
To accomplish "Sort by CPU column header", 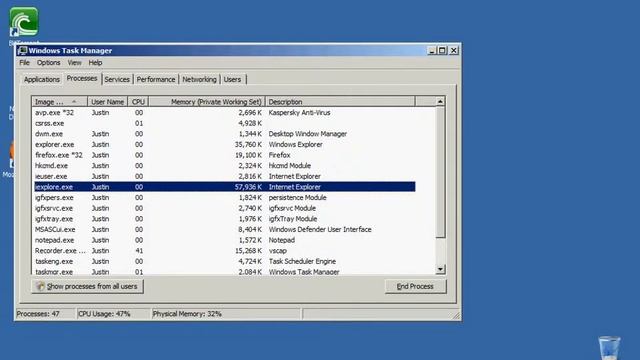I will [x=138, y=102].
